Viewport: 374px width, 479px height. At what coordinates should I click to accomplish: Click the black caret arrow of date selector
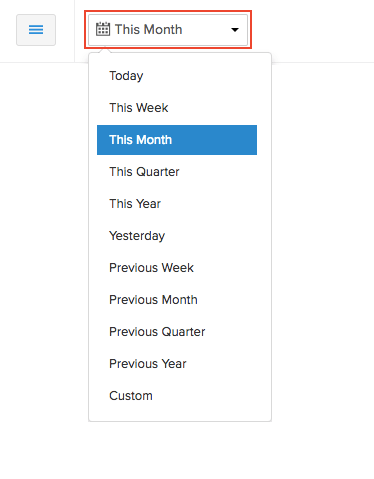(235, 30)
